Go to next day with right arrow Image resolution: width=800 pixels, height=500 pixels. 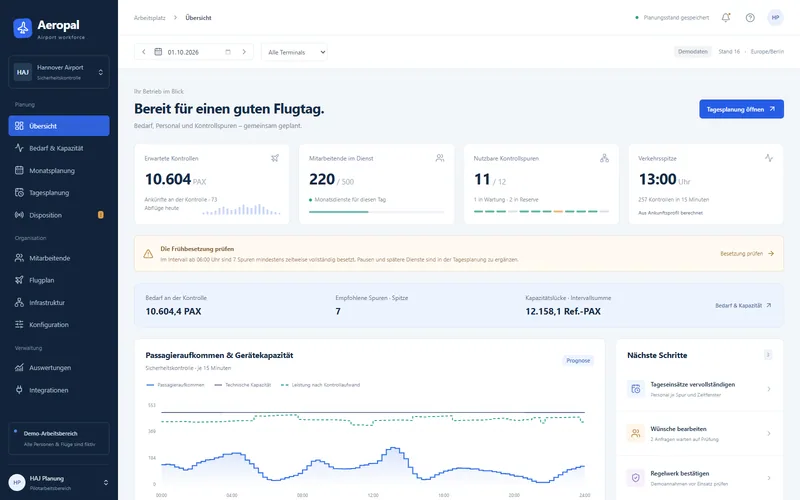(244, 52)
